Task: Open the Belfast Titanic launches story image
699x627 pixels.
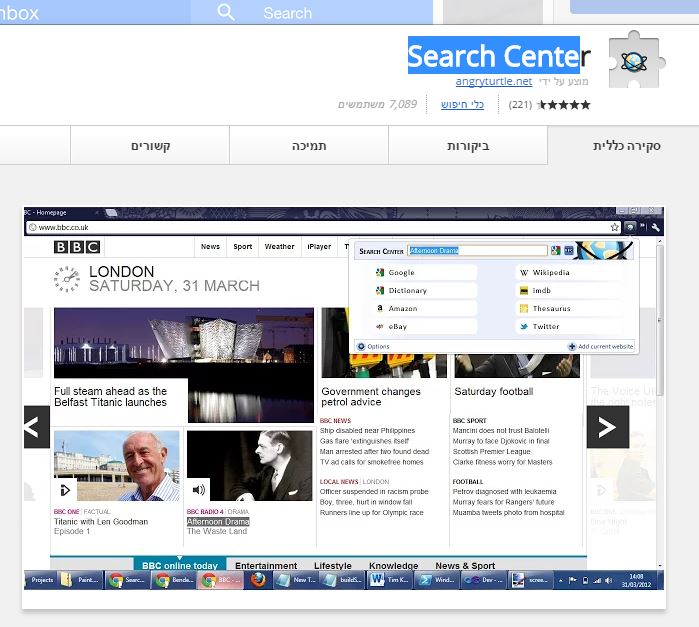Action: click(184, 342)
